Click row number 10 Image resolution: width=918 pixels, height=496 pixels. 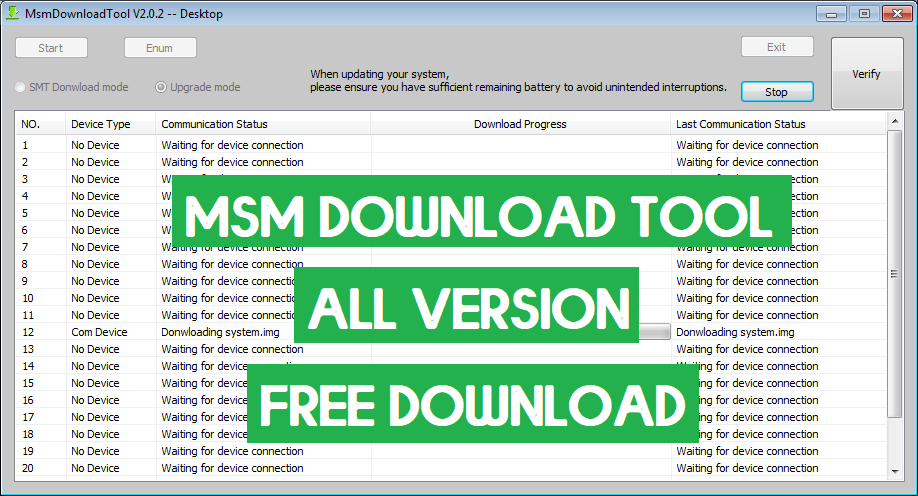point(28,298)
